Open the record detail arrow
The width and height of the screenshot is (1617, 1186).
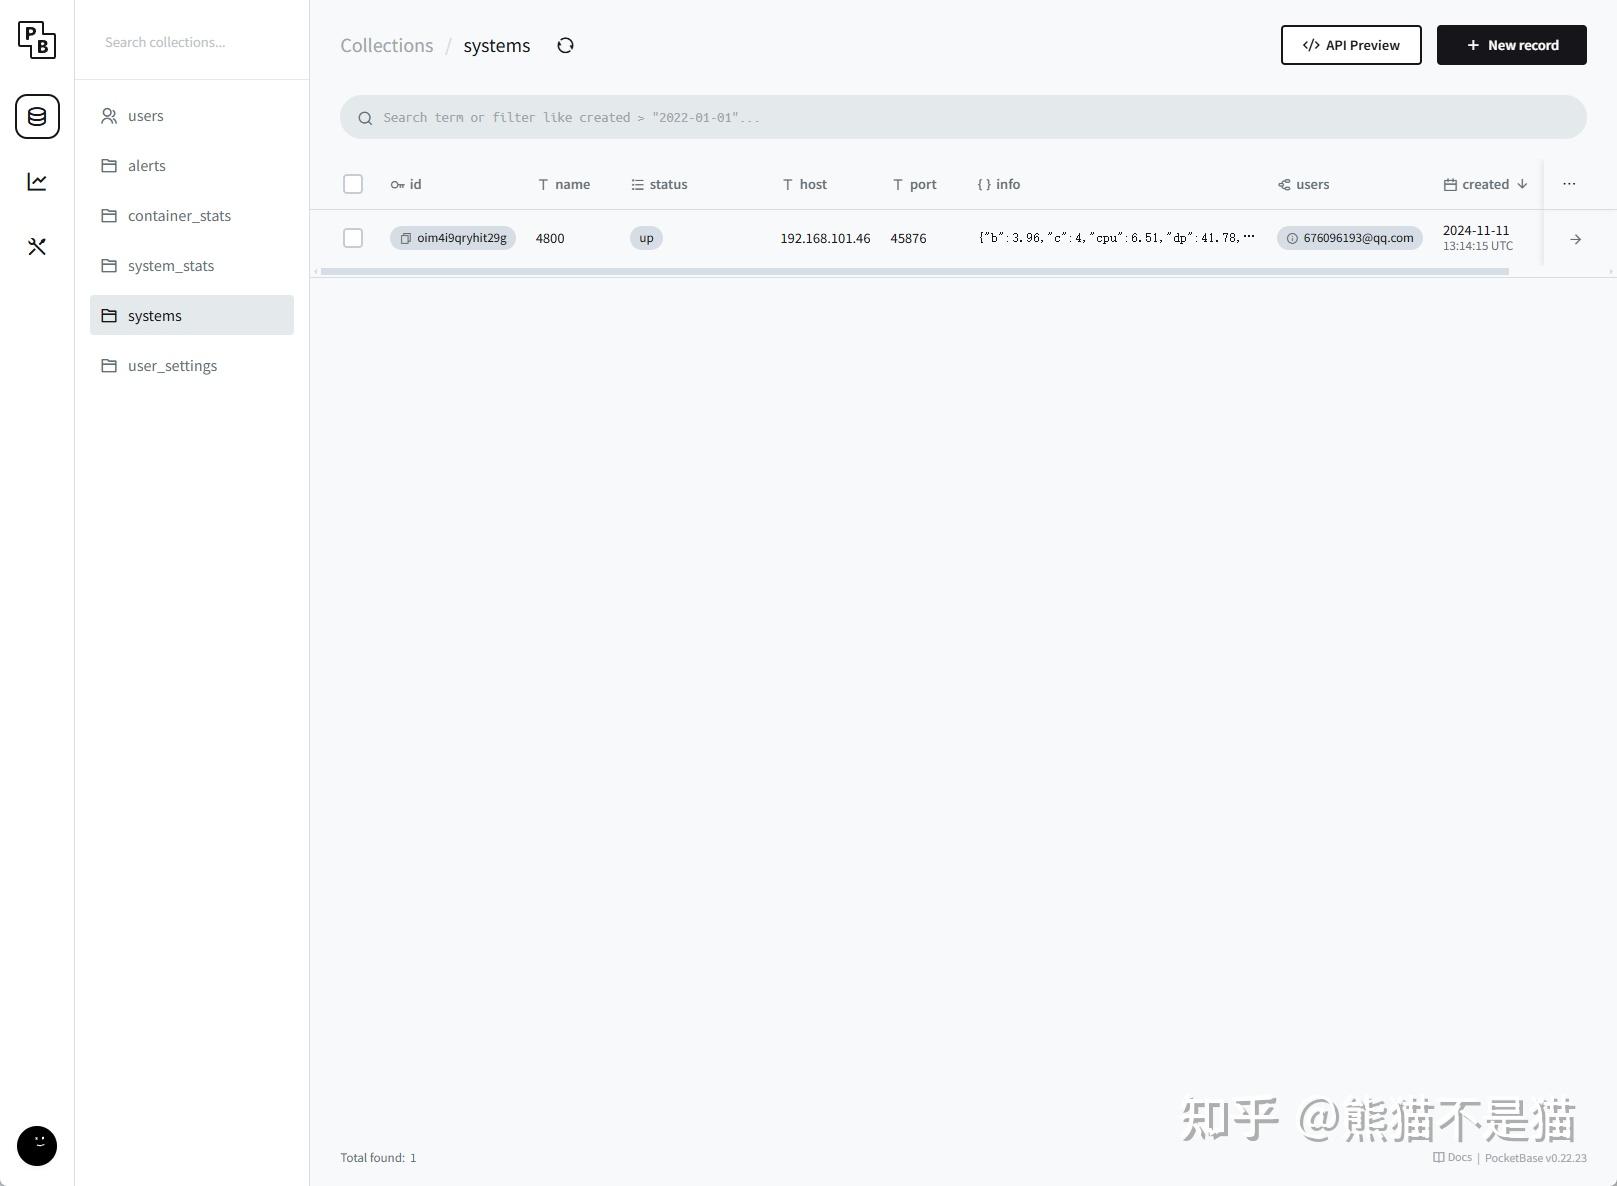point(1575,239)
